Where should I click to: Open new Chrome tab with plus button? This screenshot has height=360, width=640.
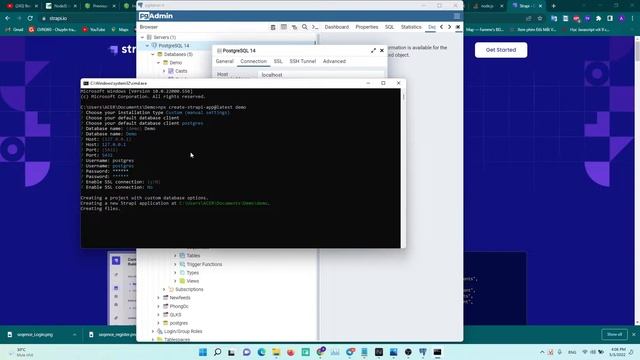[553, 6]
